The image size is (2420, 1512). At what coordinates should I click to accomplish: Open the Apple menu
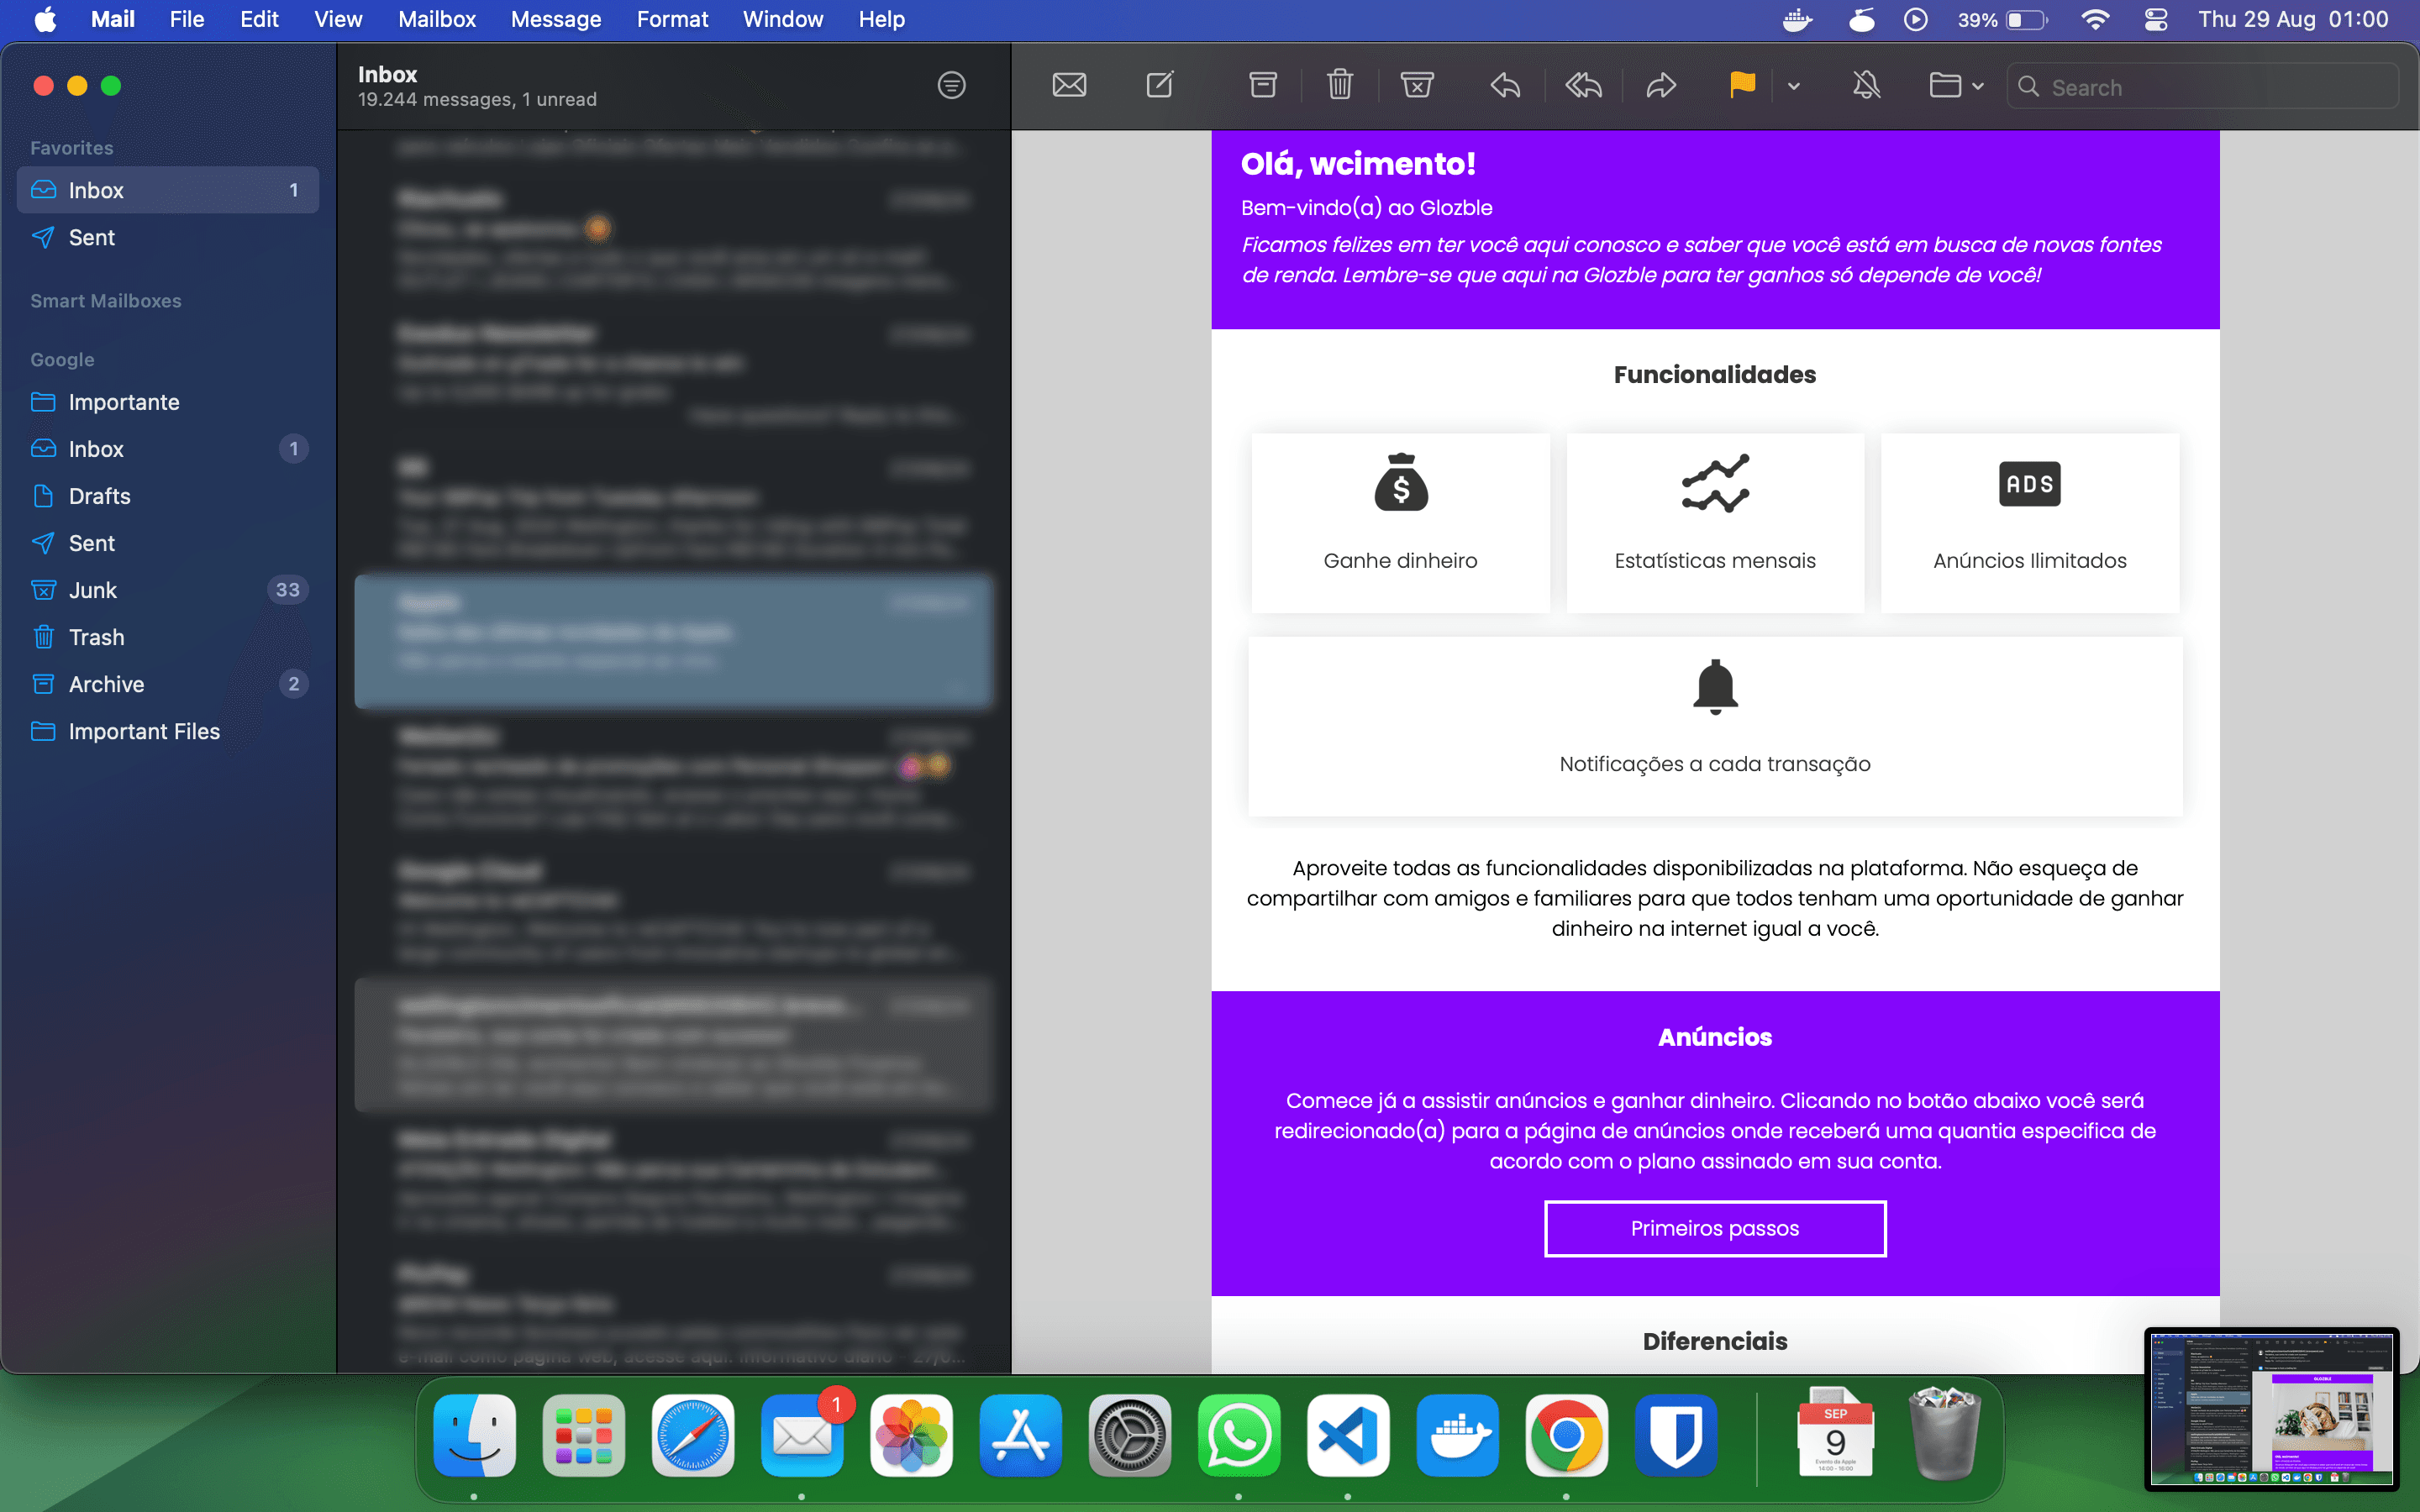point(46,19)
